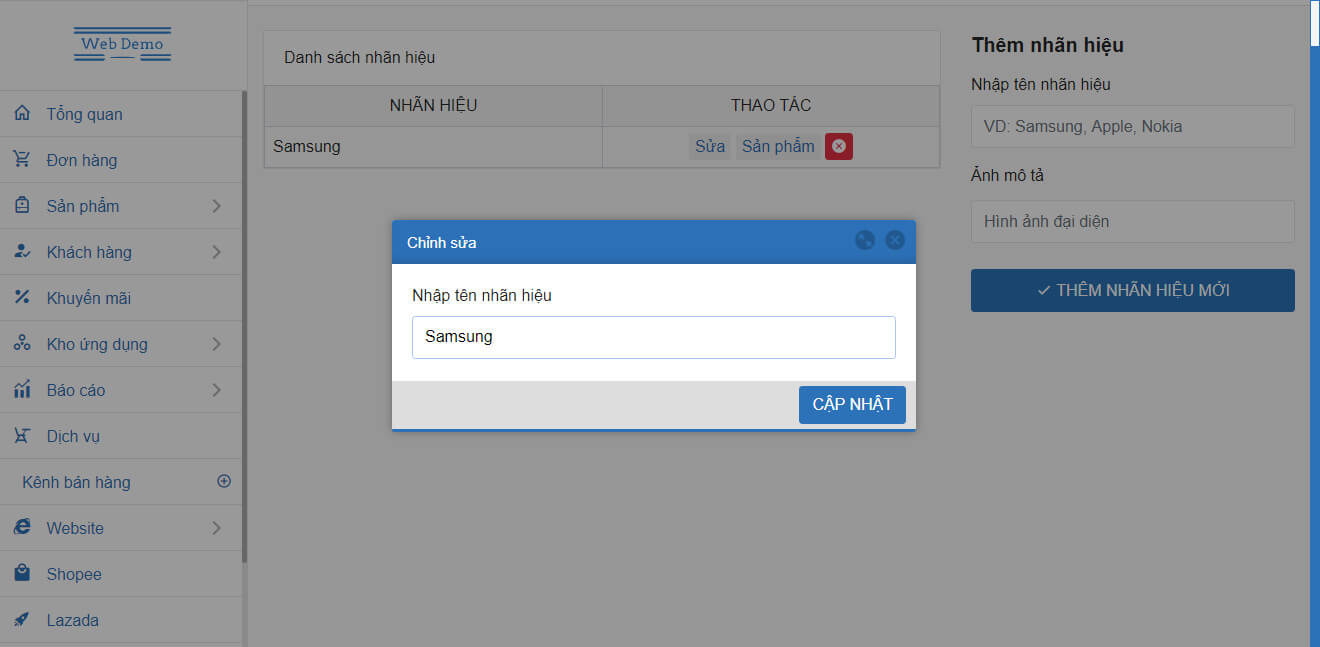This screenshot has width=1320, height=647.
Task: Click THÊM NHÃN HIỆU MỚI button
Action: pyautogui.click(x=1132, y=290)
